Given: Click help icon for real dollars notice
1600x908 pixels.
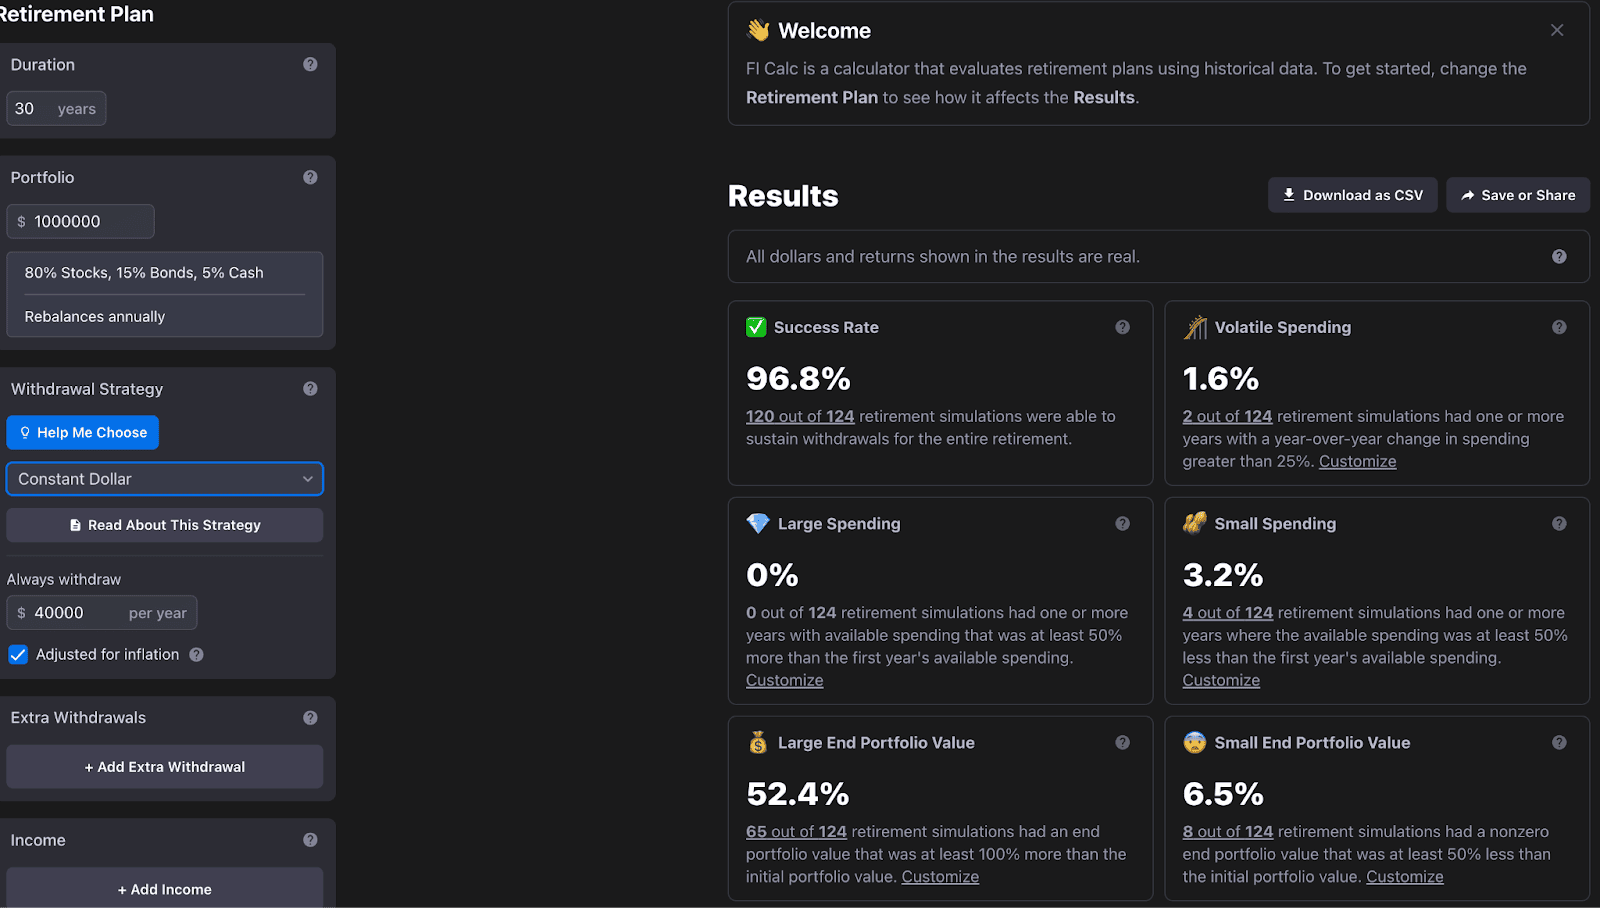Looking at the screenshot, I should [x=1559, y=257].
